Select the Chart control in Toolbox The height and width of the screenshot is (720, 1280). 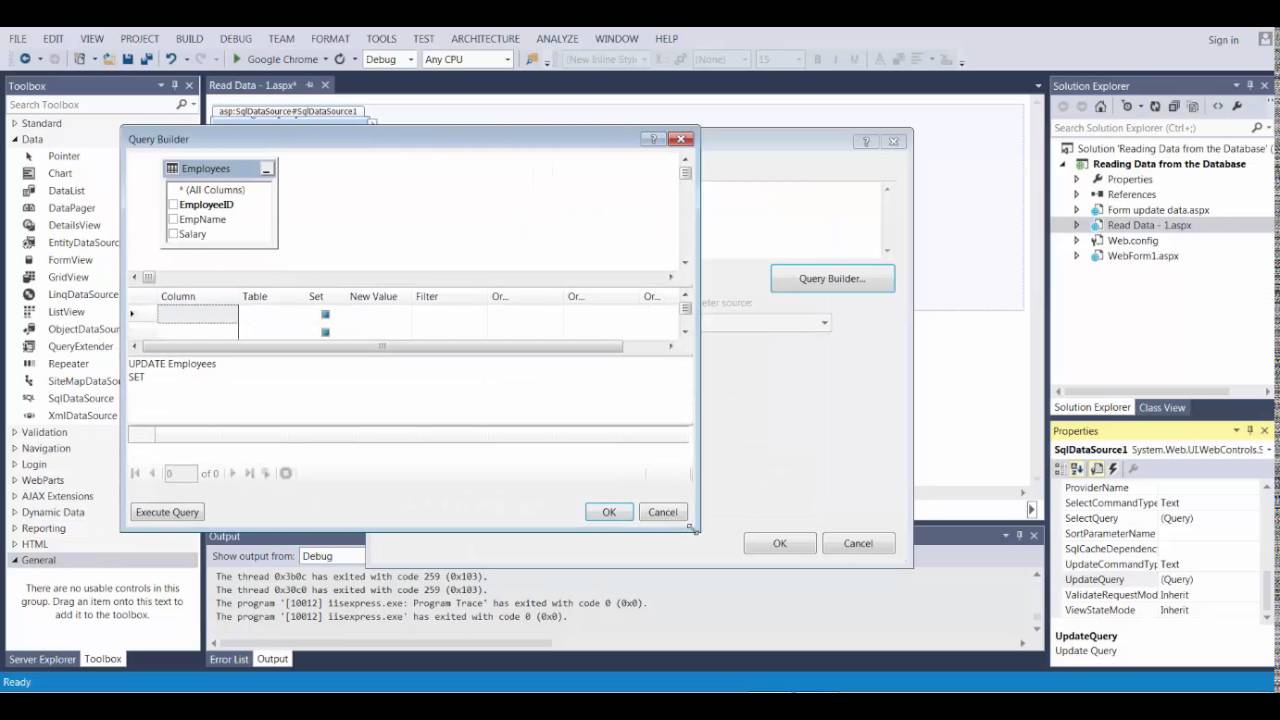click(x=60, y=173)
